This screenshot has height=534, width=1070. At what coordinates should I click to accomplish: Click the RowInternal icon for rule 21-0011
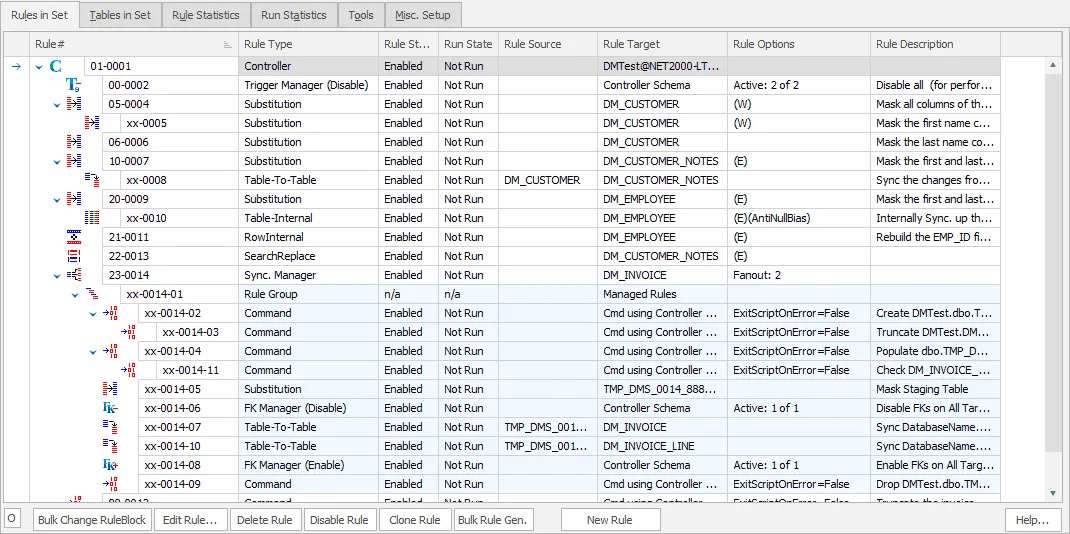73,237
